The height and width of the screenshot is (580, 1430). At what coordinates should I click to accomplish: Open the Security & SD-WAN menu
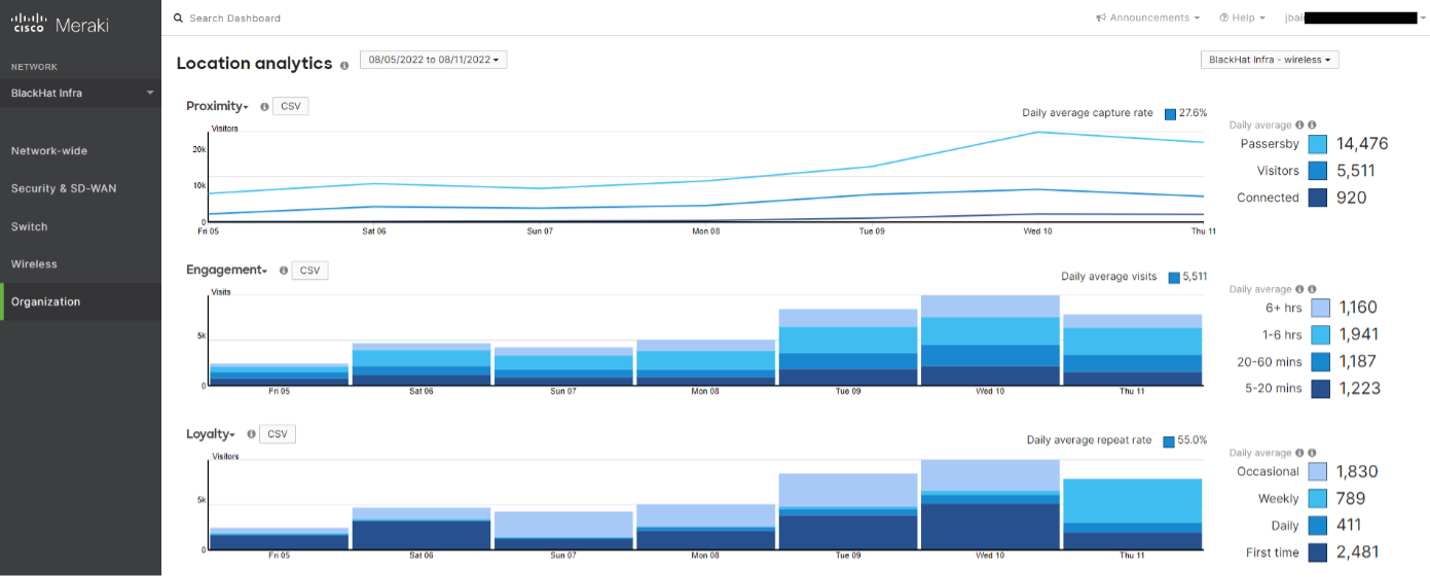coord(64,189)
